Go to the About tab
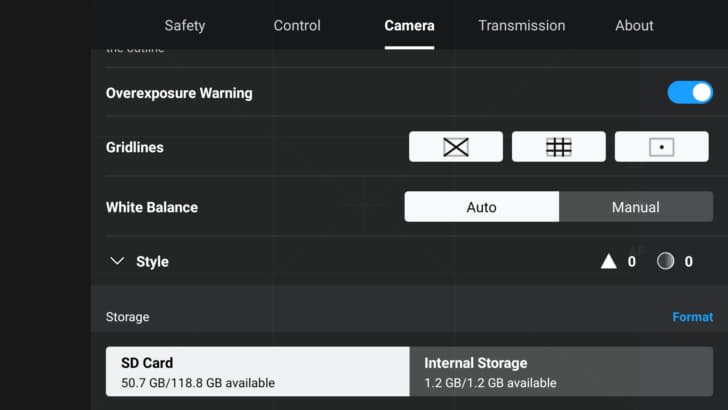This screenshot has height=410, width=728. (634, 26)
